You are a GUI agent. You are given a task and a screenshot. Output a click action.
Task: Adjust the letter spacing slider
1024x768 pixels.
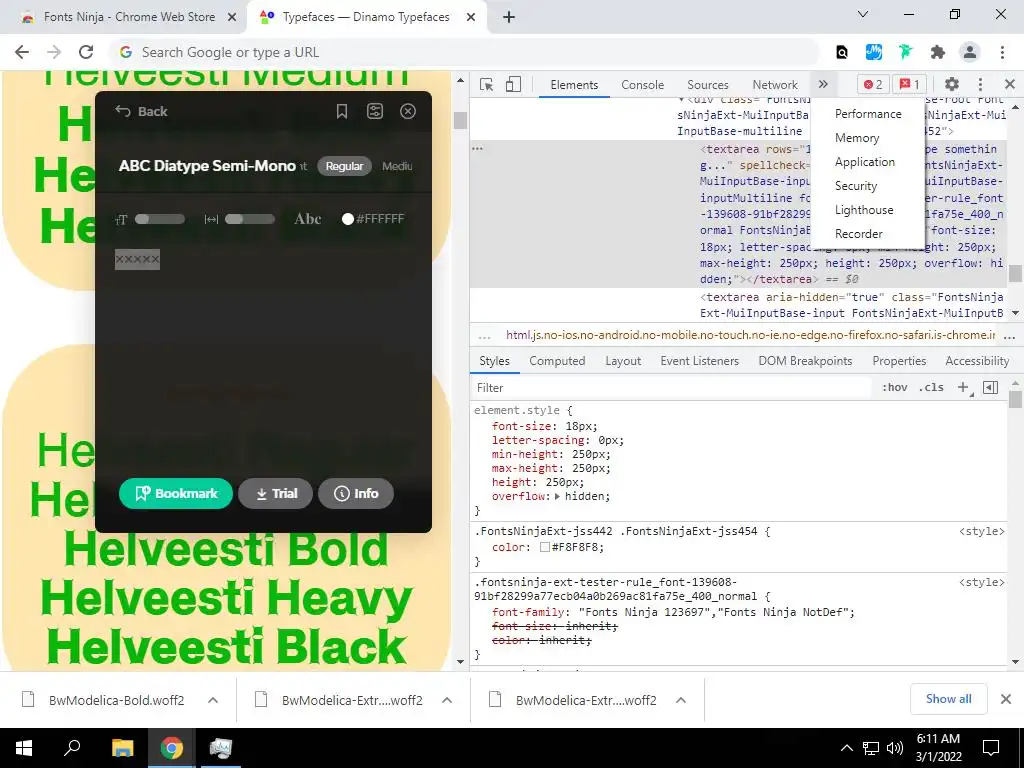[249, 219]
